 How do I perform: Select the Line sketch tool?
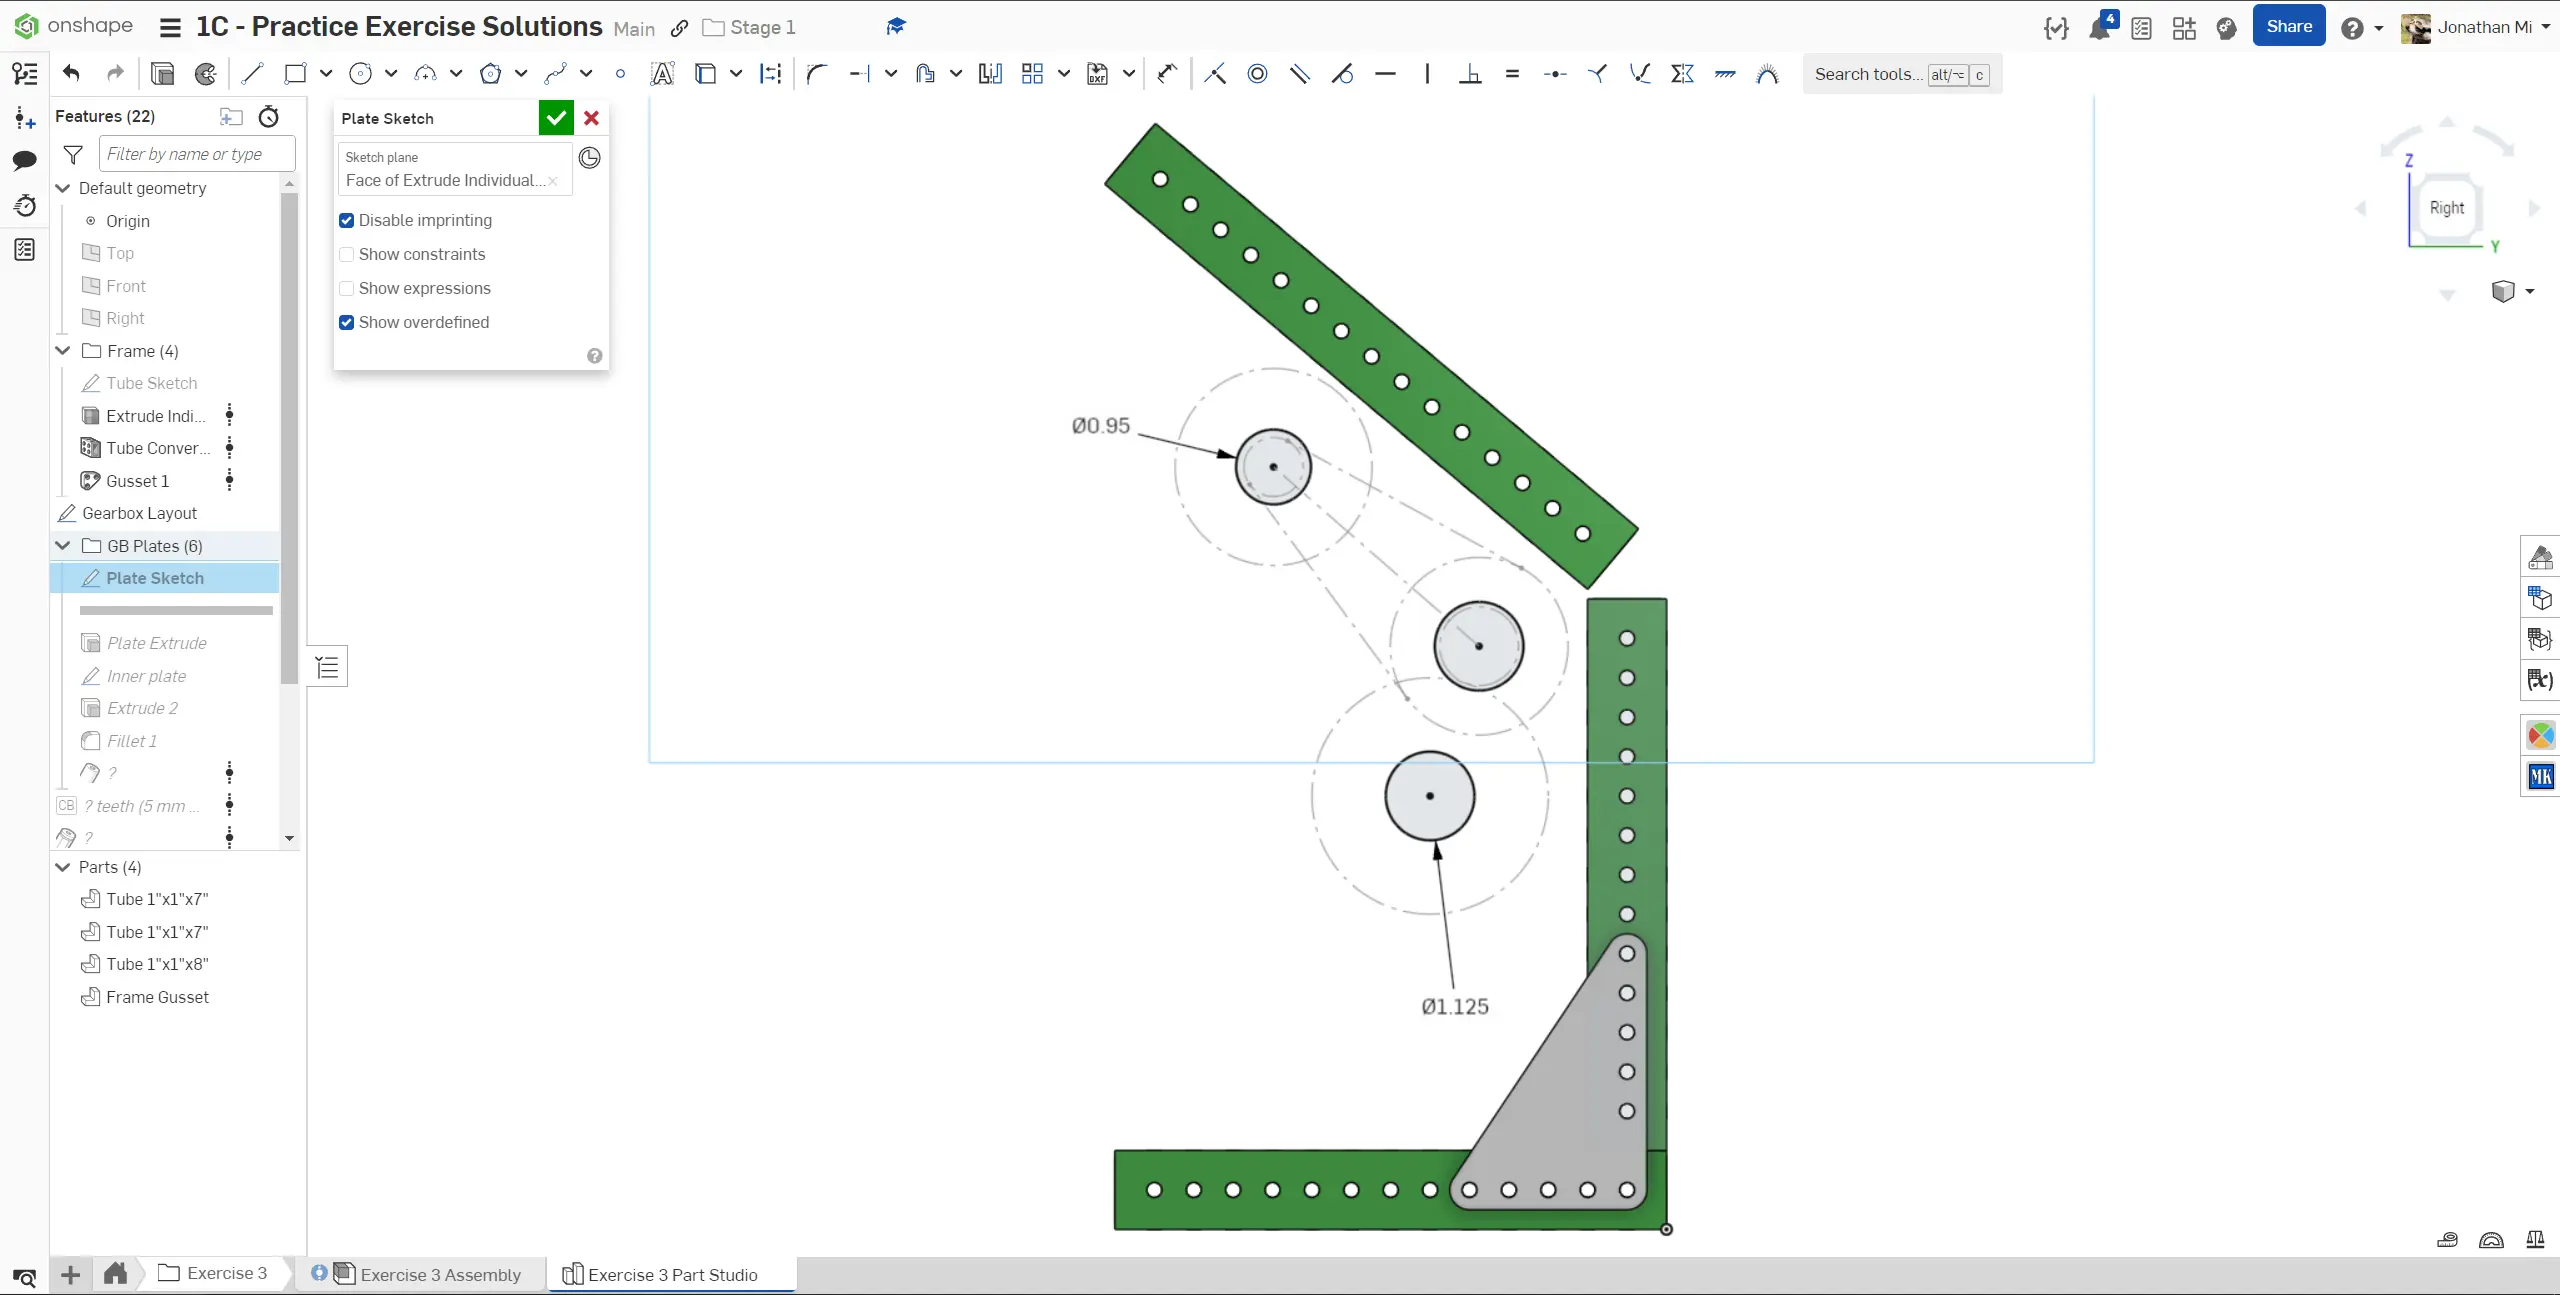pyautogui.click(x=252, y=73)
